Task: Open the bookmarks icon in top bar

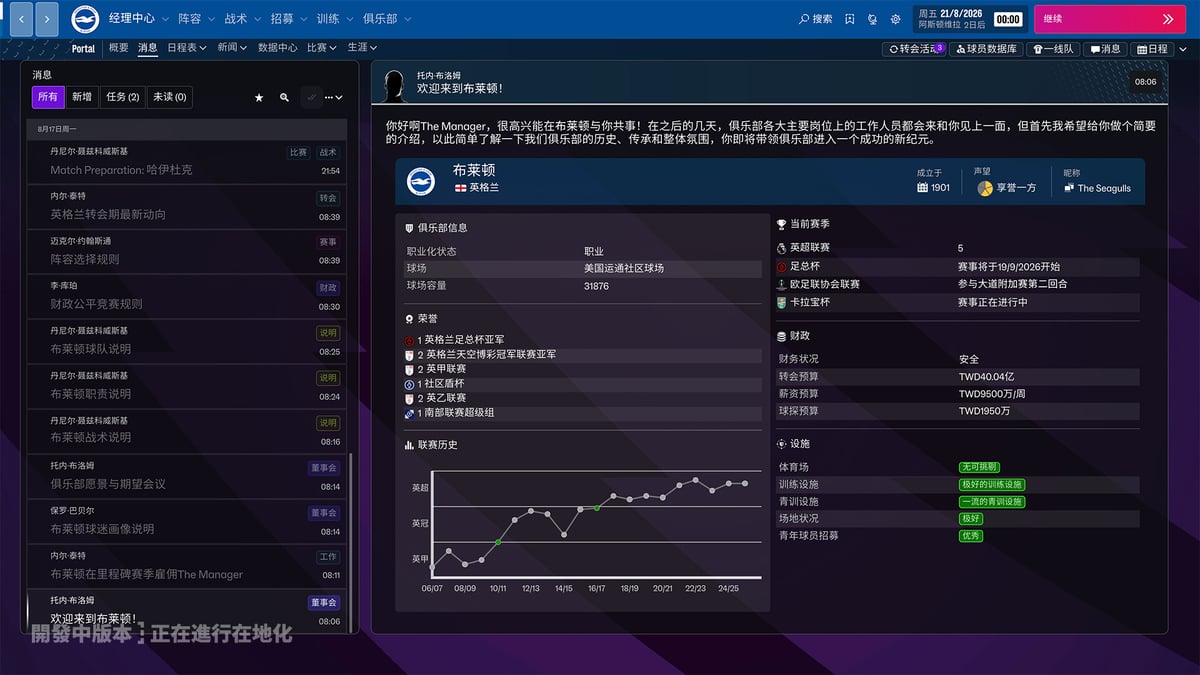Action: [849, 19]
